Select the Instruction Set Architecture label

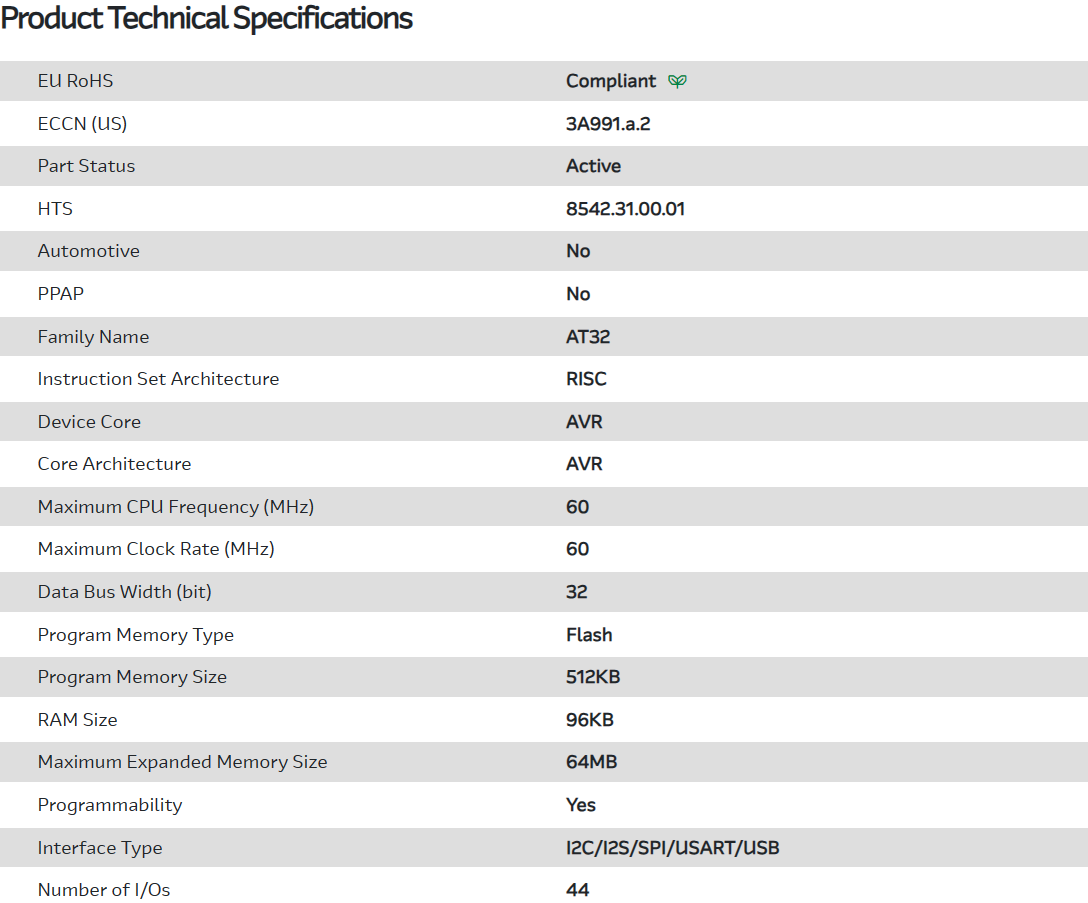tap(158, 379)
